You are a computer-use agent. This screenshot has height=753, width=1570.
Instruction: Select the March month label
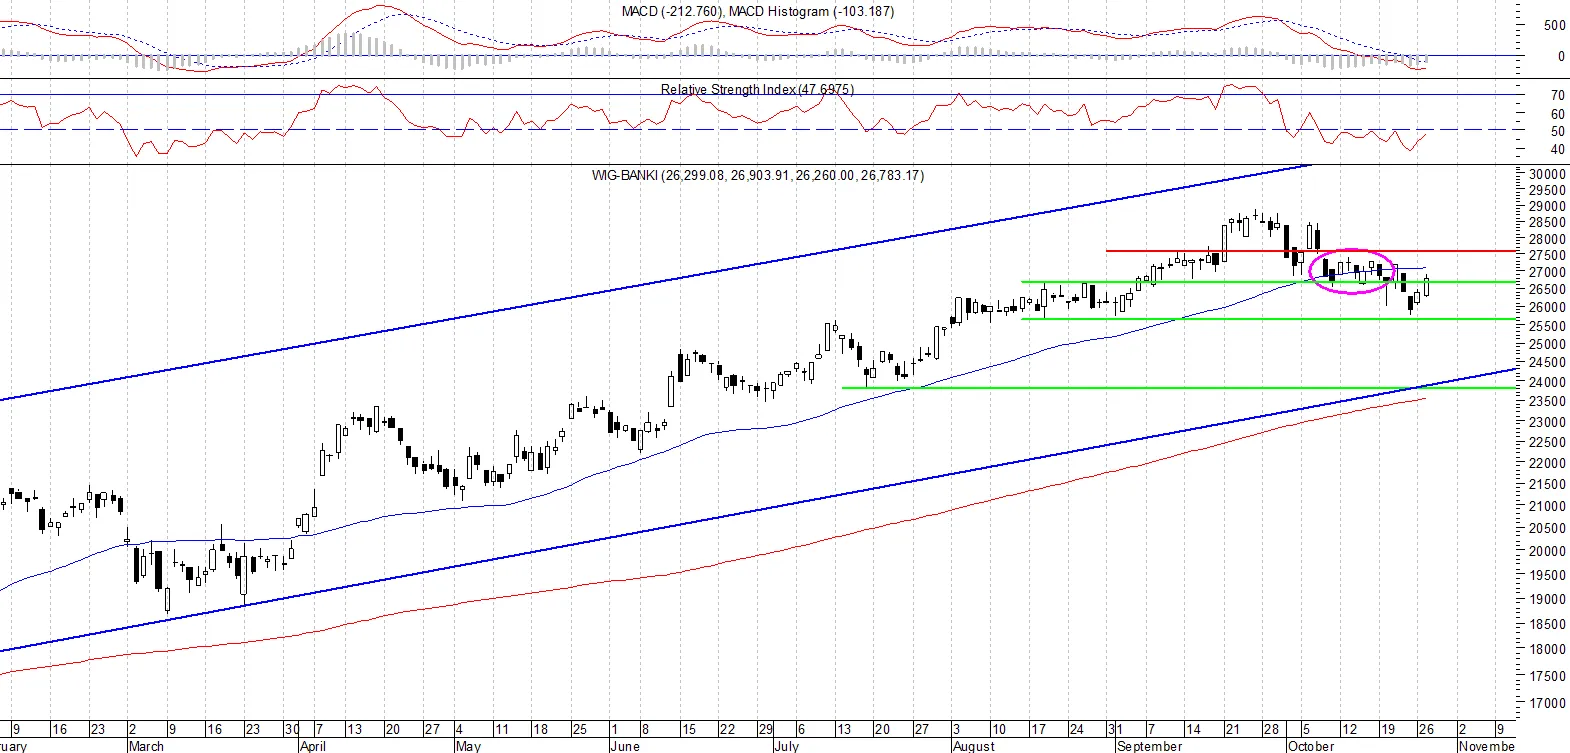tap(146, 746)
